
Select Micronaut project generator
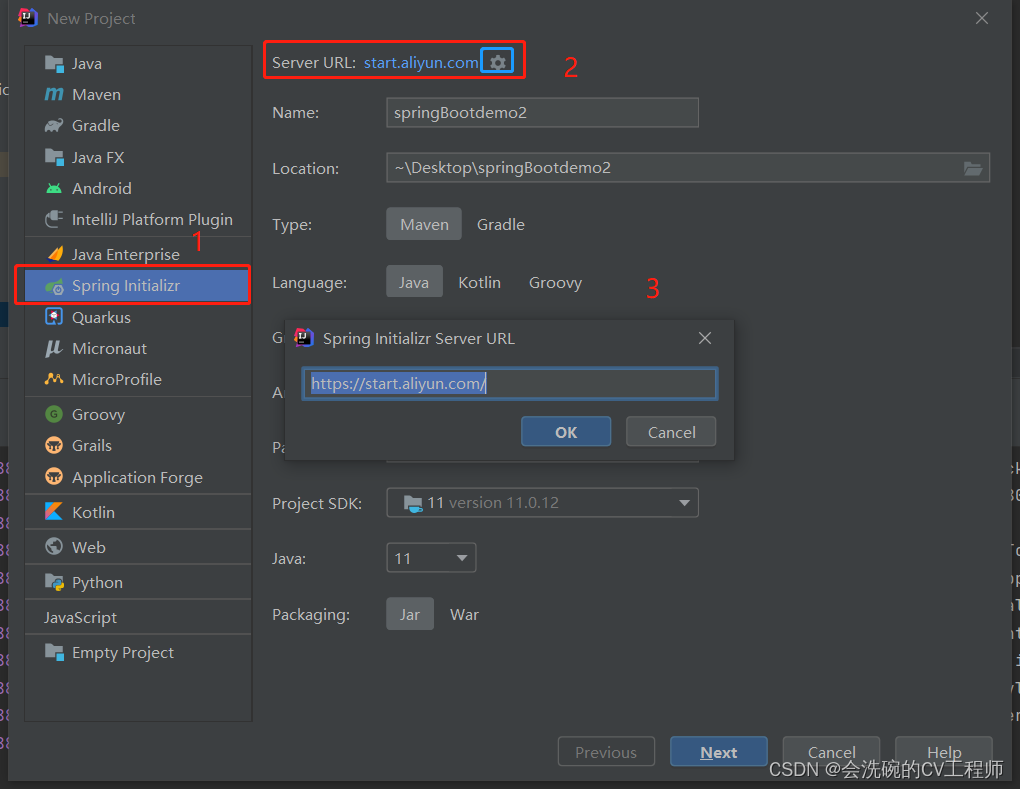tap(138, 349)
